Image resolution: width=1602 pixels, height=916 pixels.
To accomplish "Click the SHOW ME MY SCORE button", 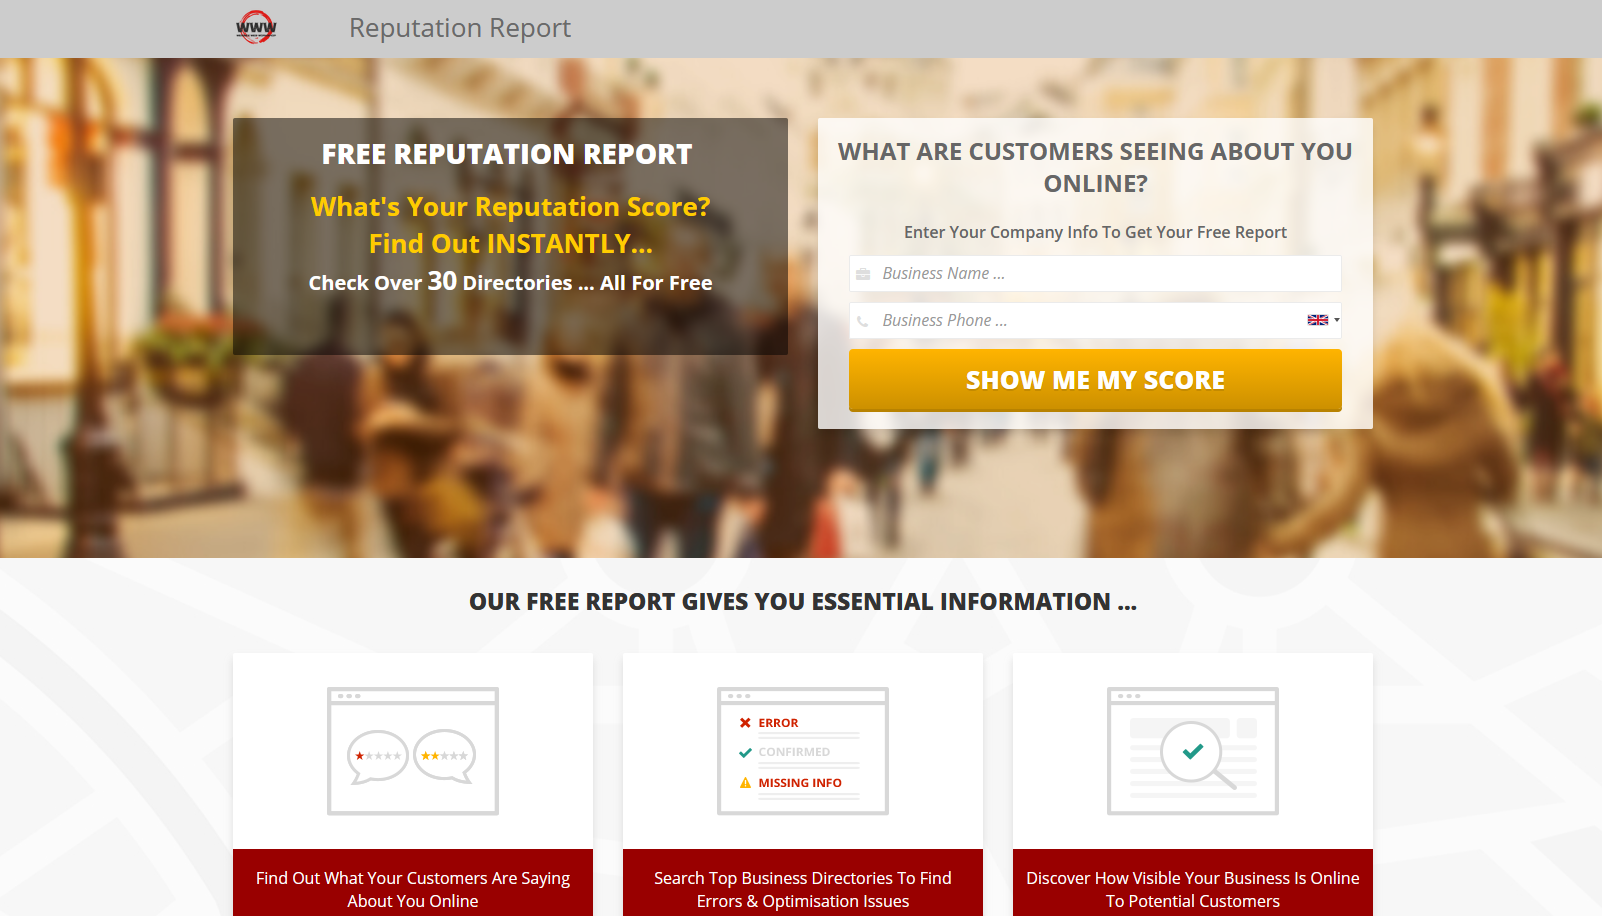I will point(1095,380).
